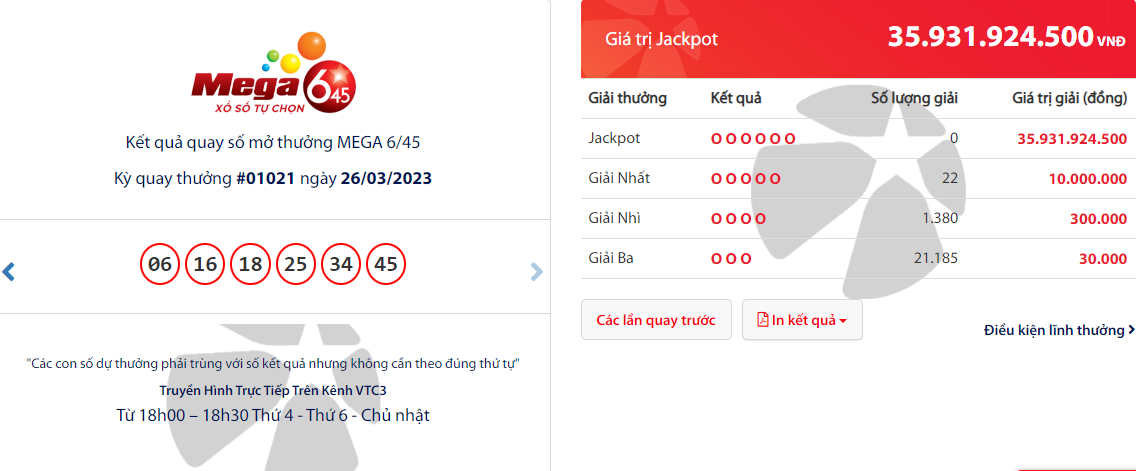Select winning number ball 18
This screenshot has height=471, width=1136.
point(250,264)
